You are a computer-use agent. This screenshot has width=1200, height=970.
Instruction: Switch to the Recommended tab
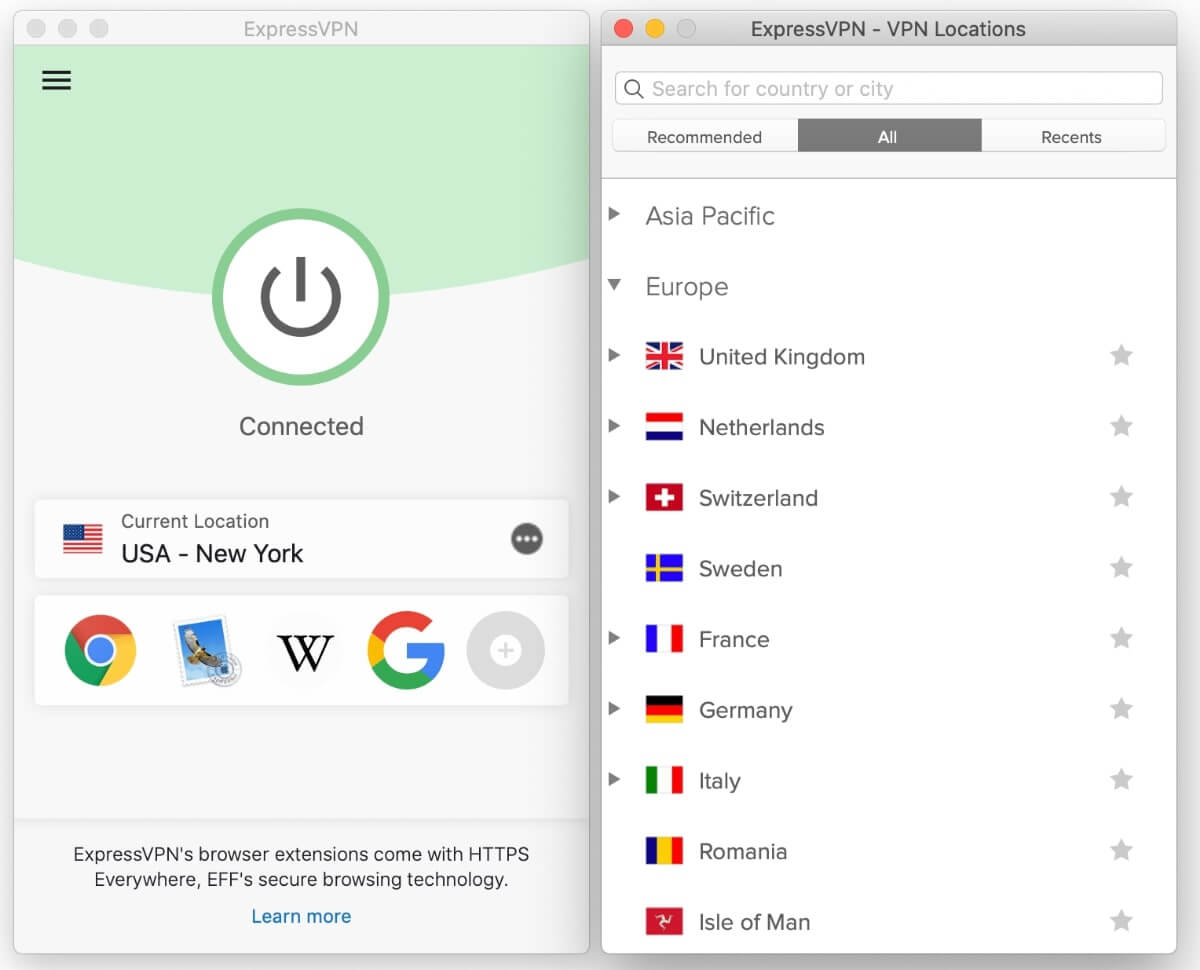coord(704,137)
